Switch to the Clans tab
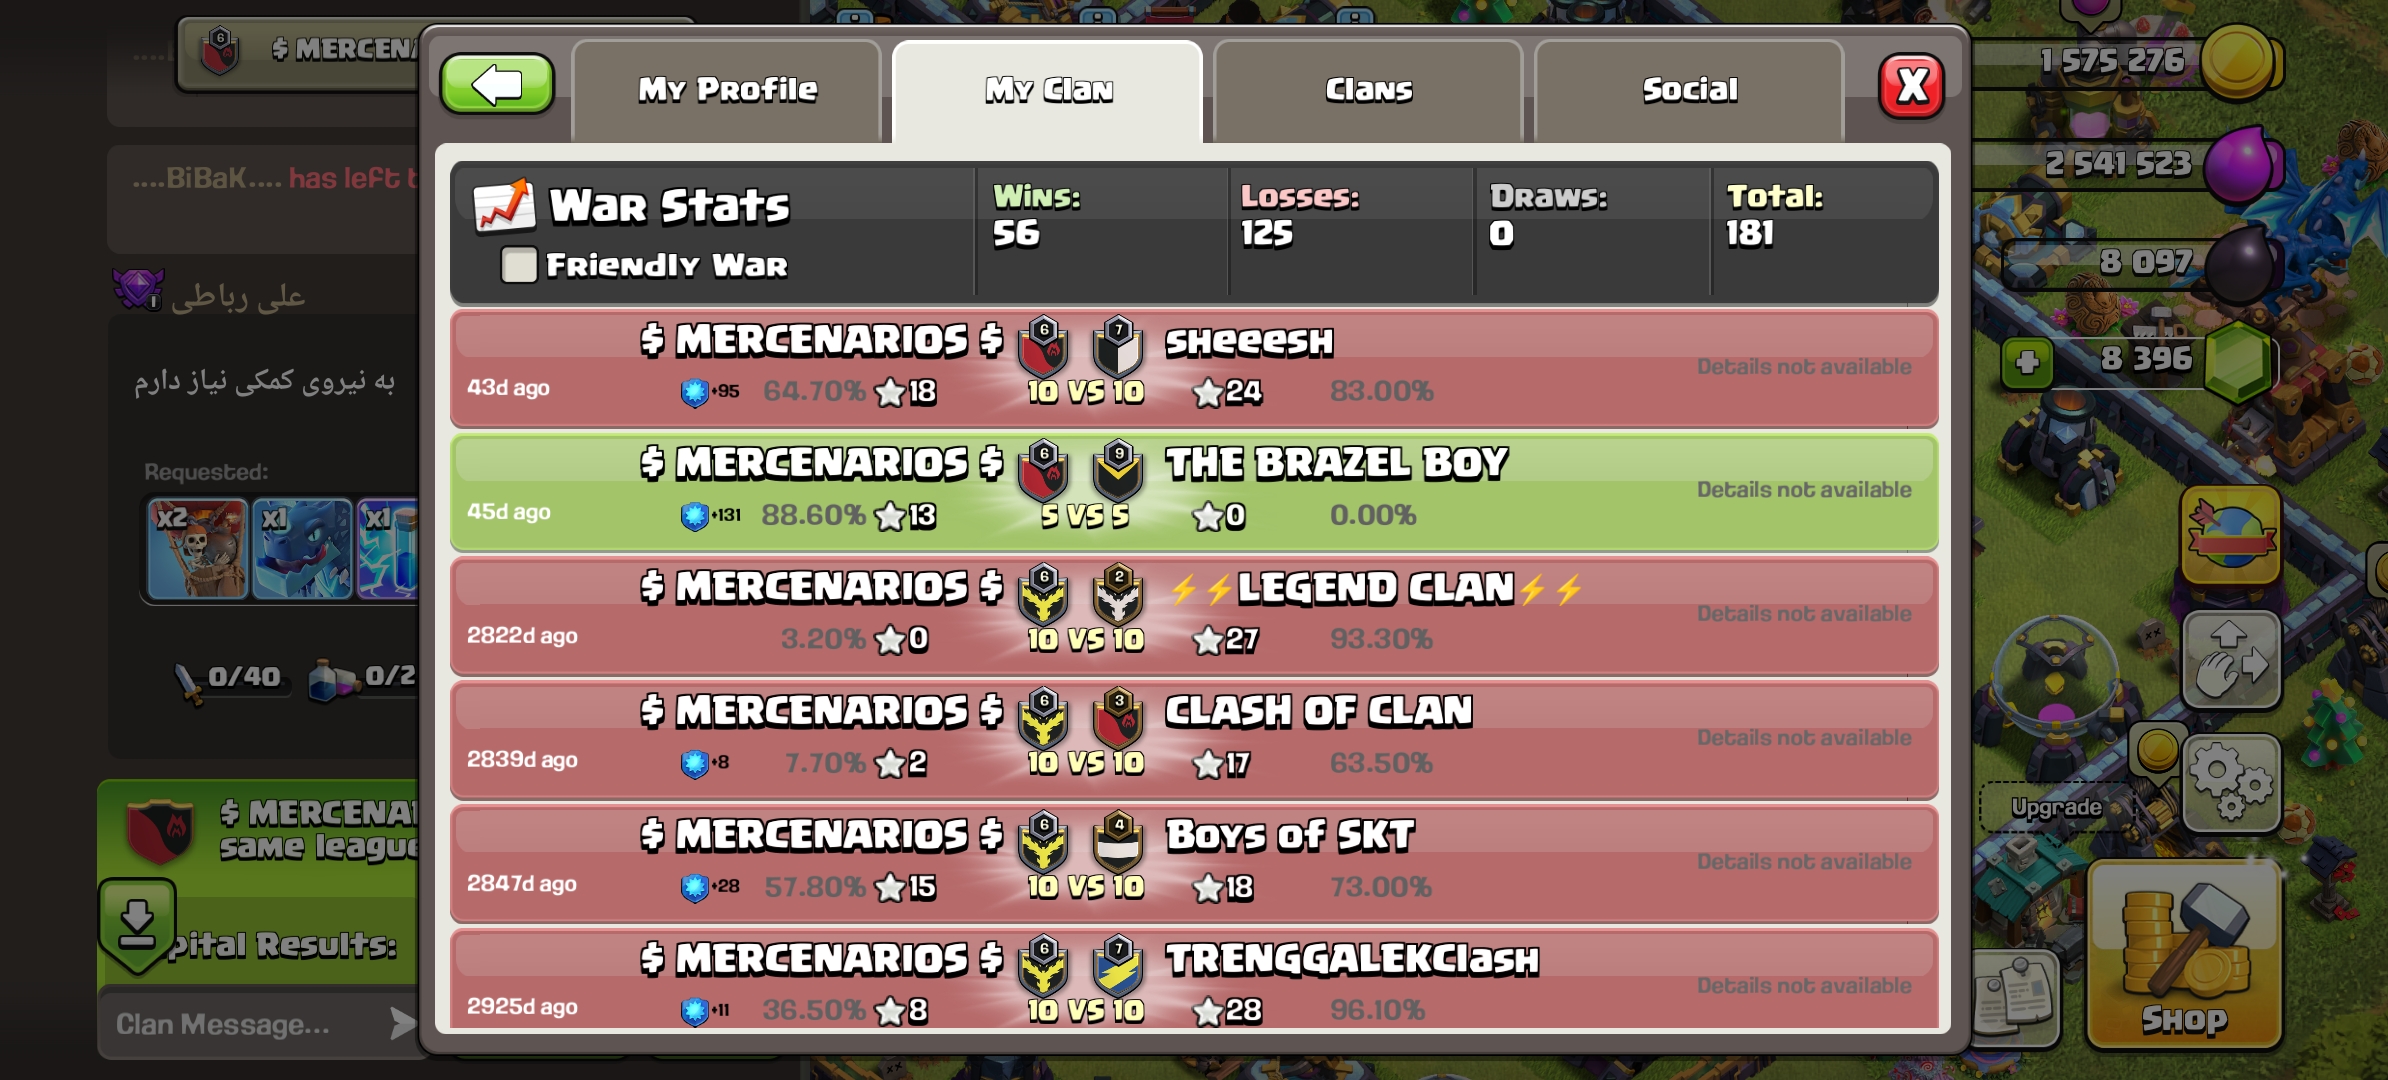This screenshot has width=2388, height=1080. pos(1368,90)
